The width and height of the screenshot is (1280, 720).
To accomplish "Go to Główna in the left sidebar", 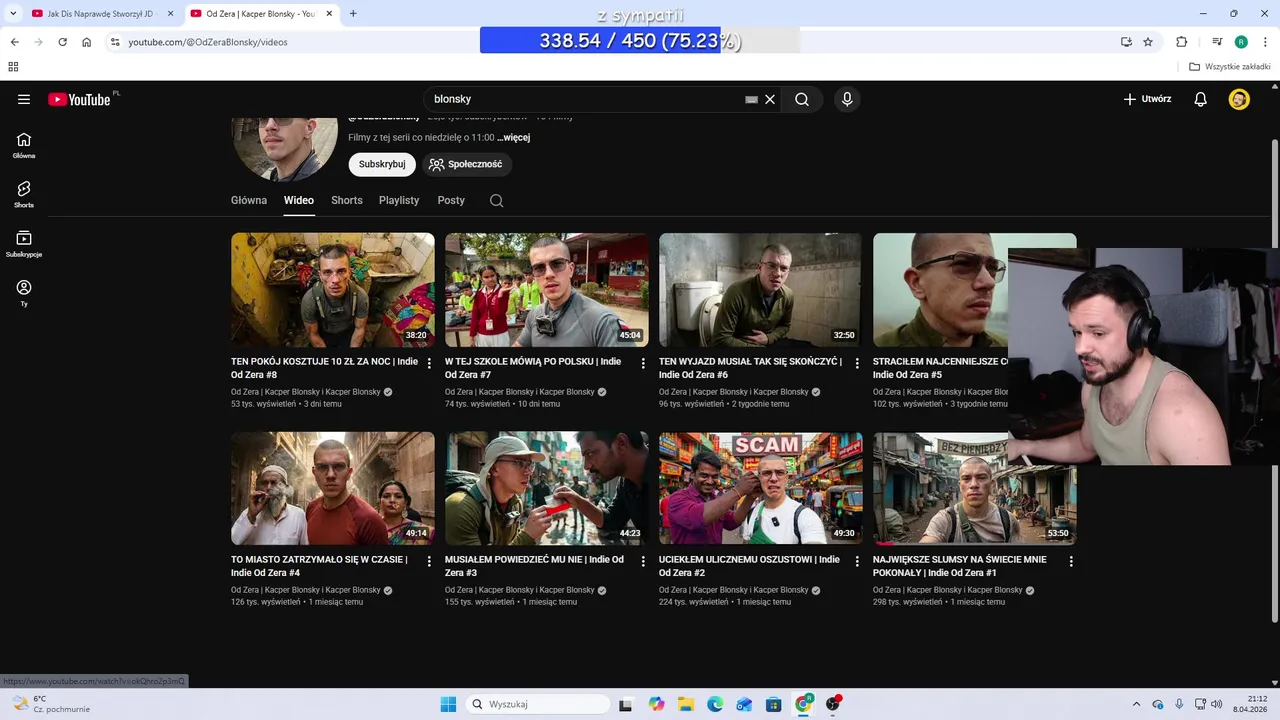I will point(24,146).
